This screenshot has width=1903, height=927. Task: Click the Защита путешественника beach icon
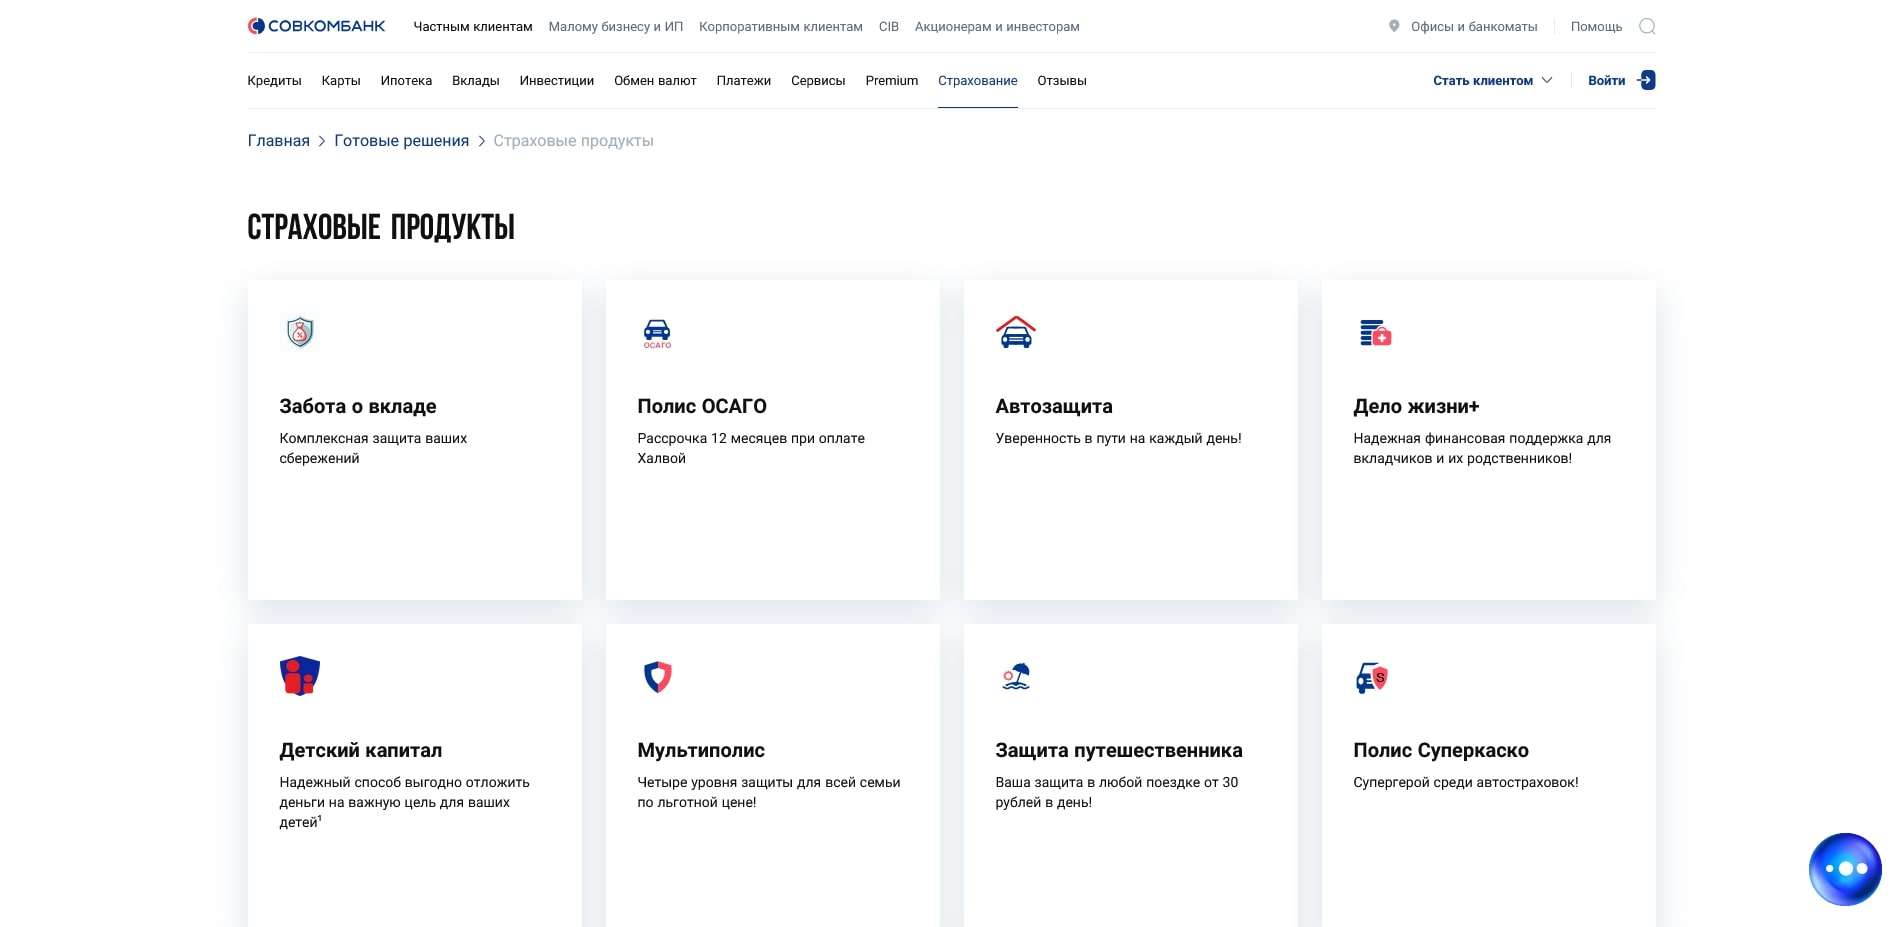[x=1015, y=676]
